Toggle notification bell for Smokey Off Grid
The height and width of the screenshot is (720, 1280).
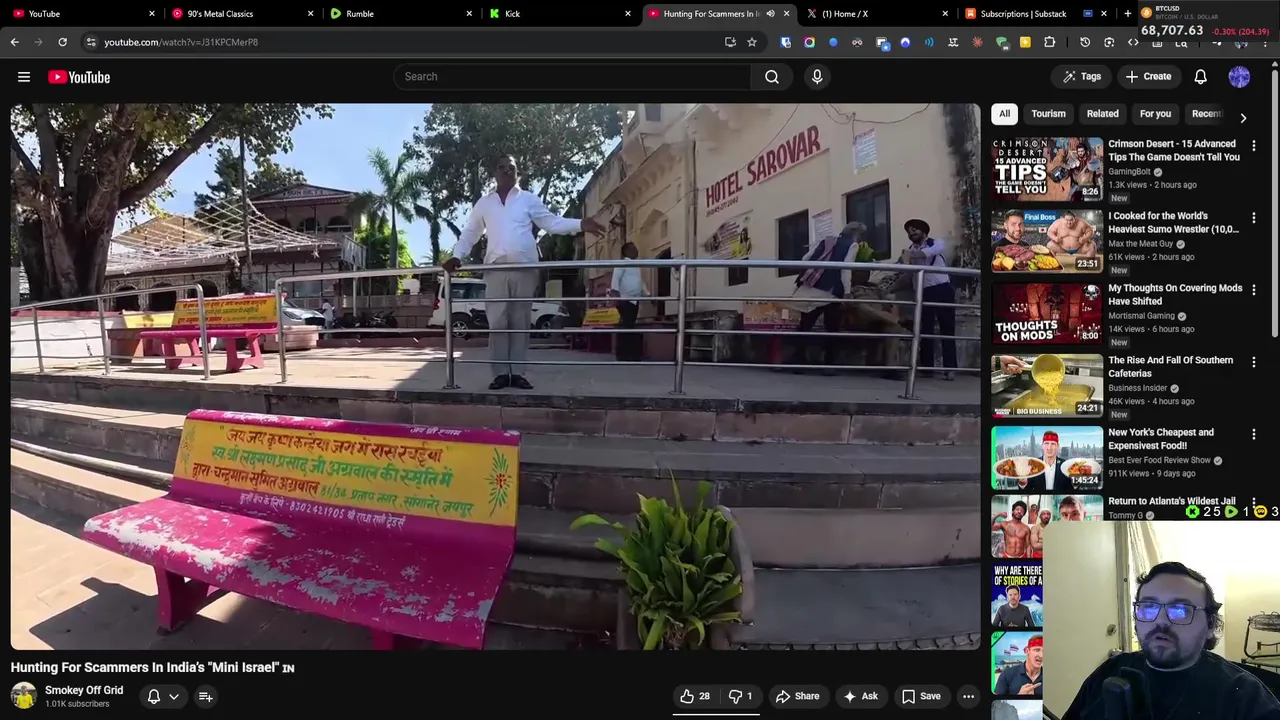coord(154,696)
